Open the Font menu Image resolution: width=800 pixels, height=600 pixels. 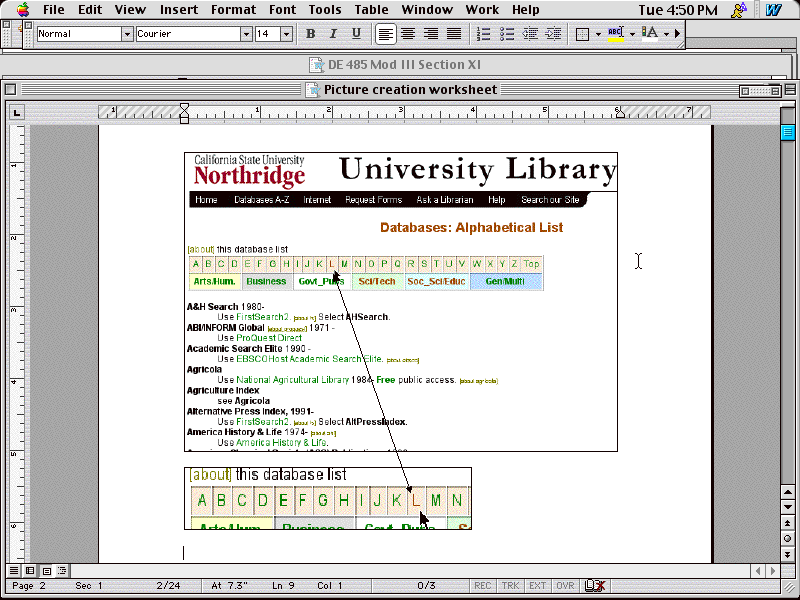[283, 10]
